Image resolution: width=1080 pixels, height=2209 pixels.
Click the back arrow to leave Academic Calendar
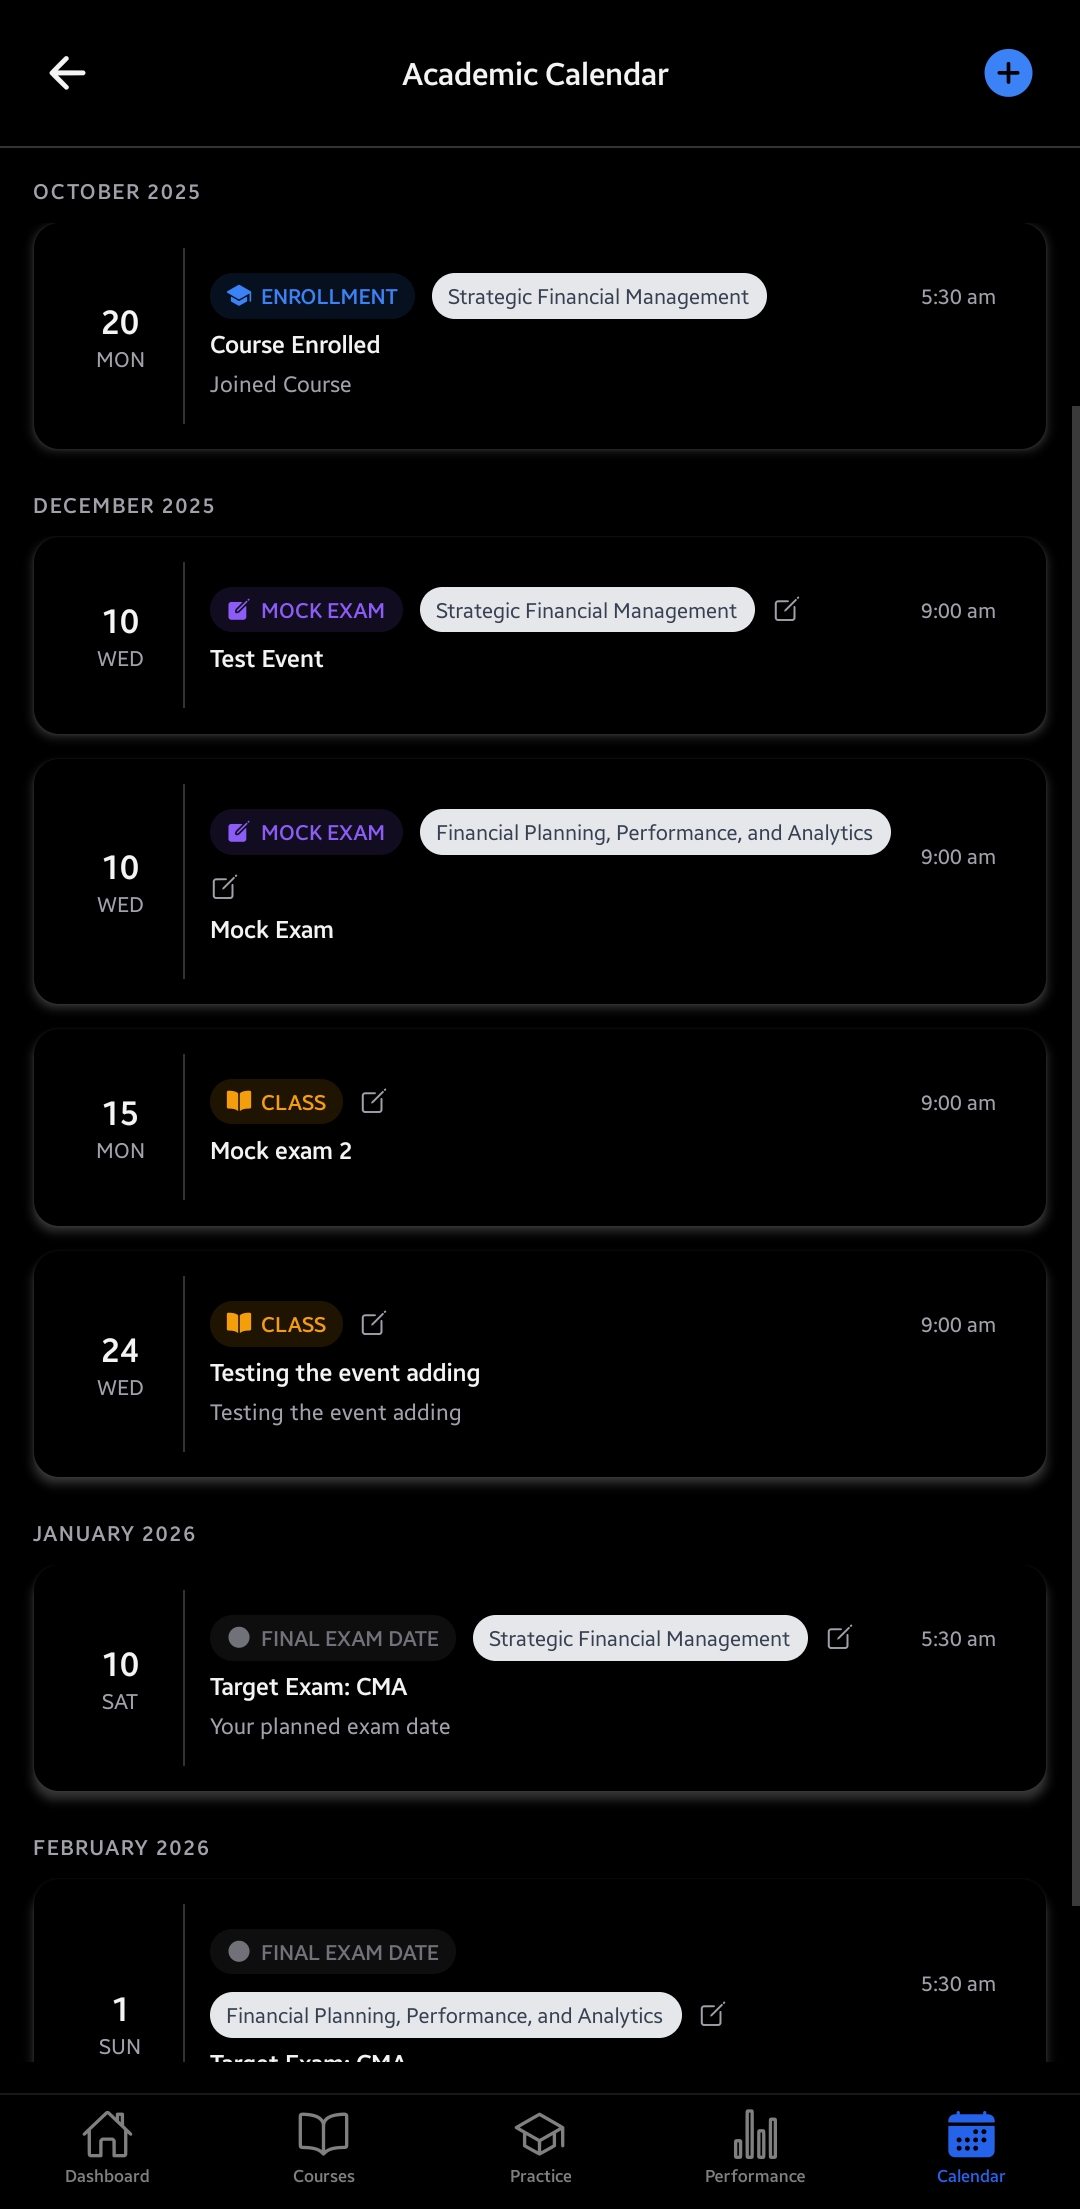click(x=66, y=72)
